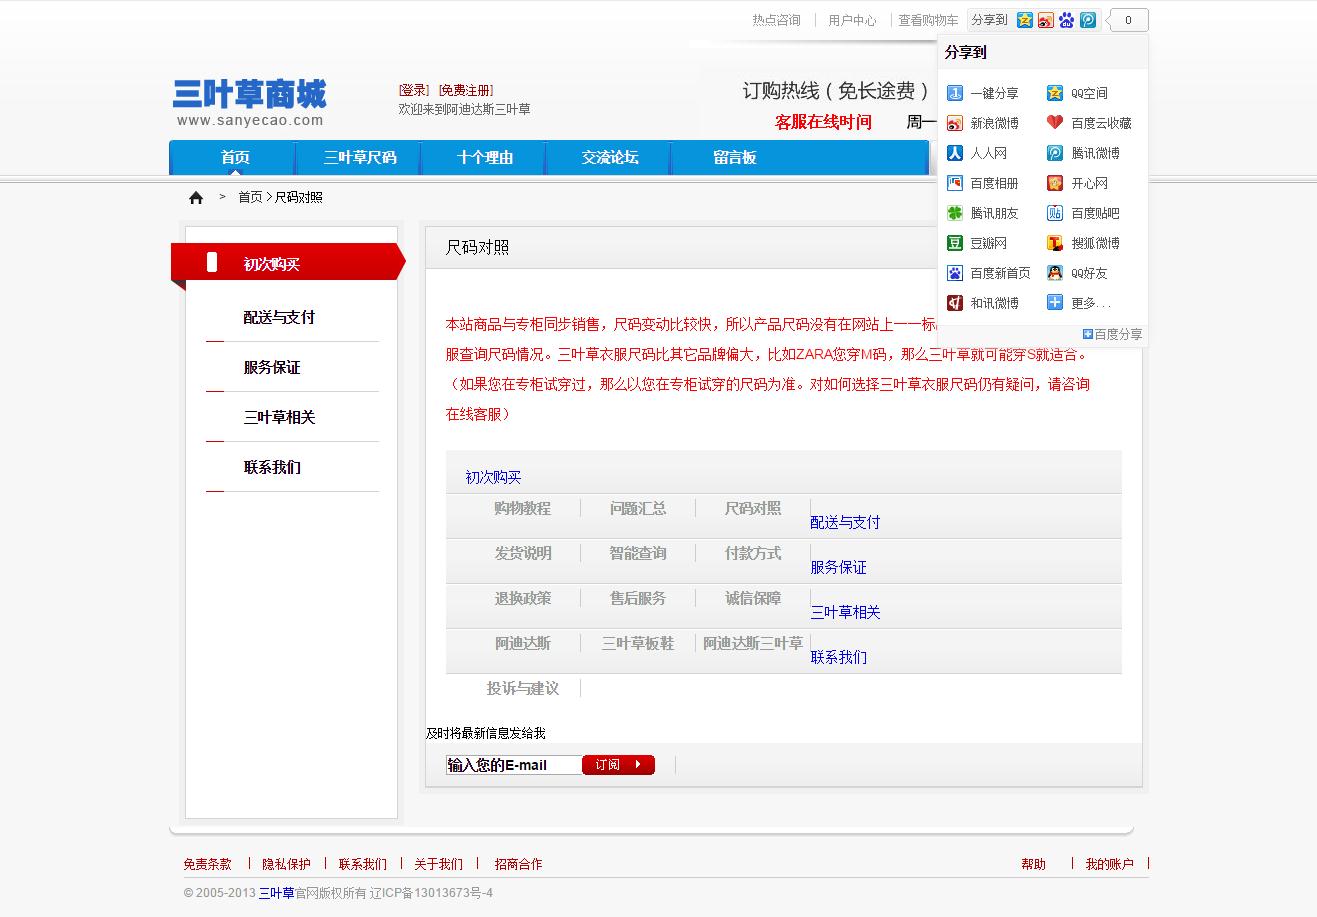Open the 查看购物车 cart link
Image resolution: width=1317 pixels, height=917 pixels.
[928, 20]
